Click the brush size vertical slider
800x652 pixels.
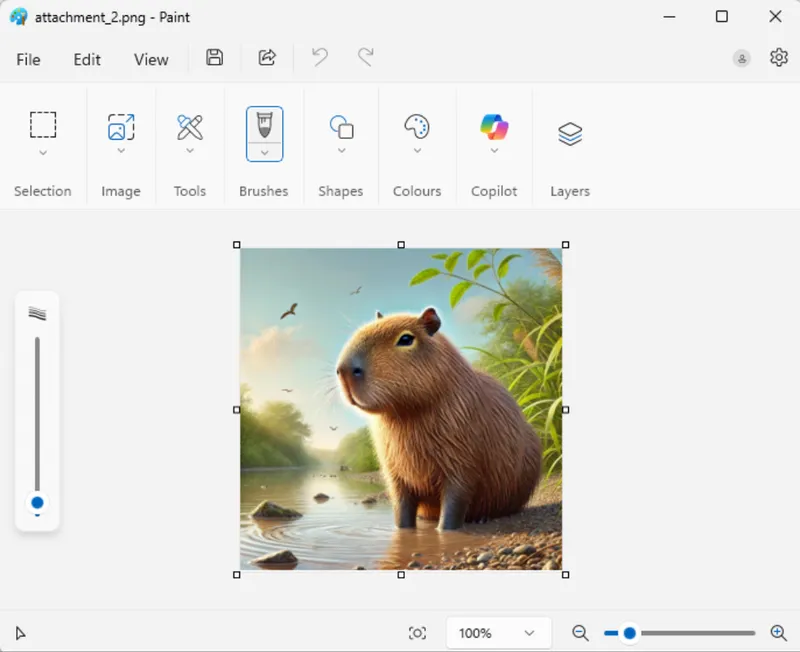(37, 420)
